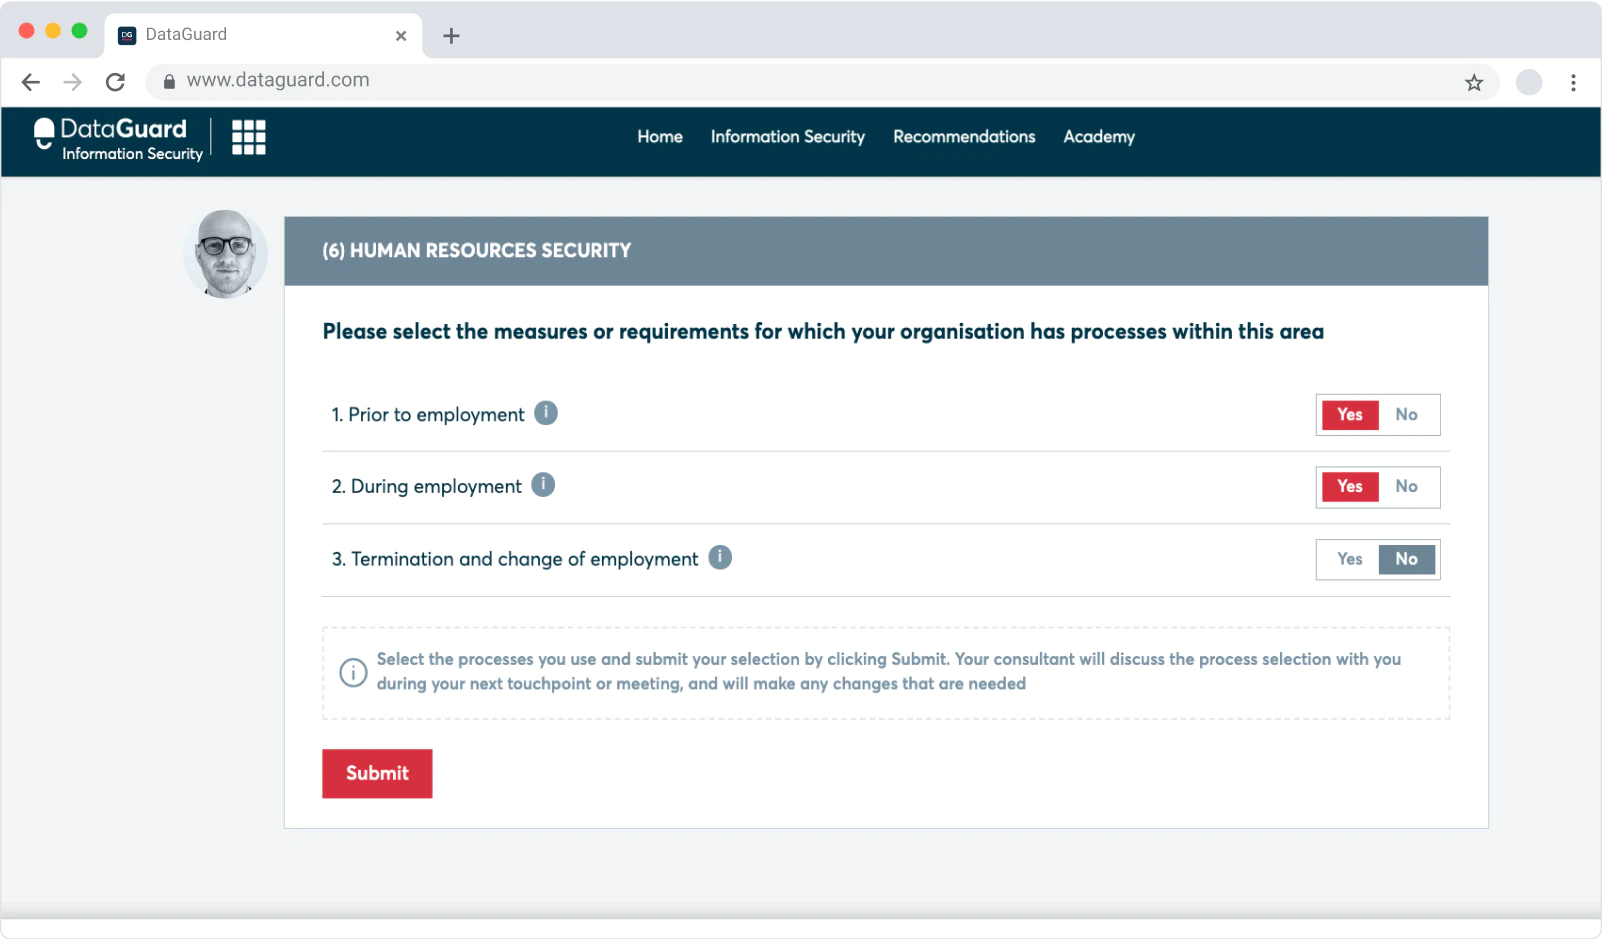Show info for Prior to employment
The image size is (1602, 939).
pyautogui.click(x=546, y=413)
